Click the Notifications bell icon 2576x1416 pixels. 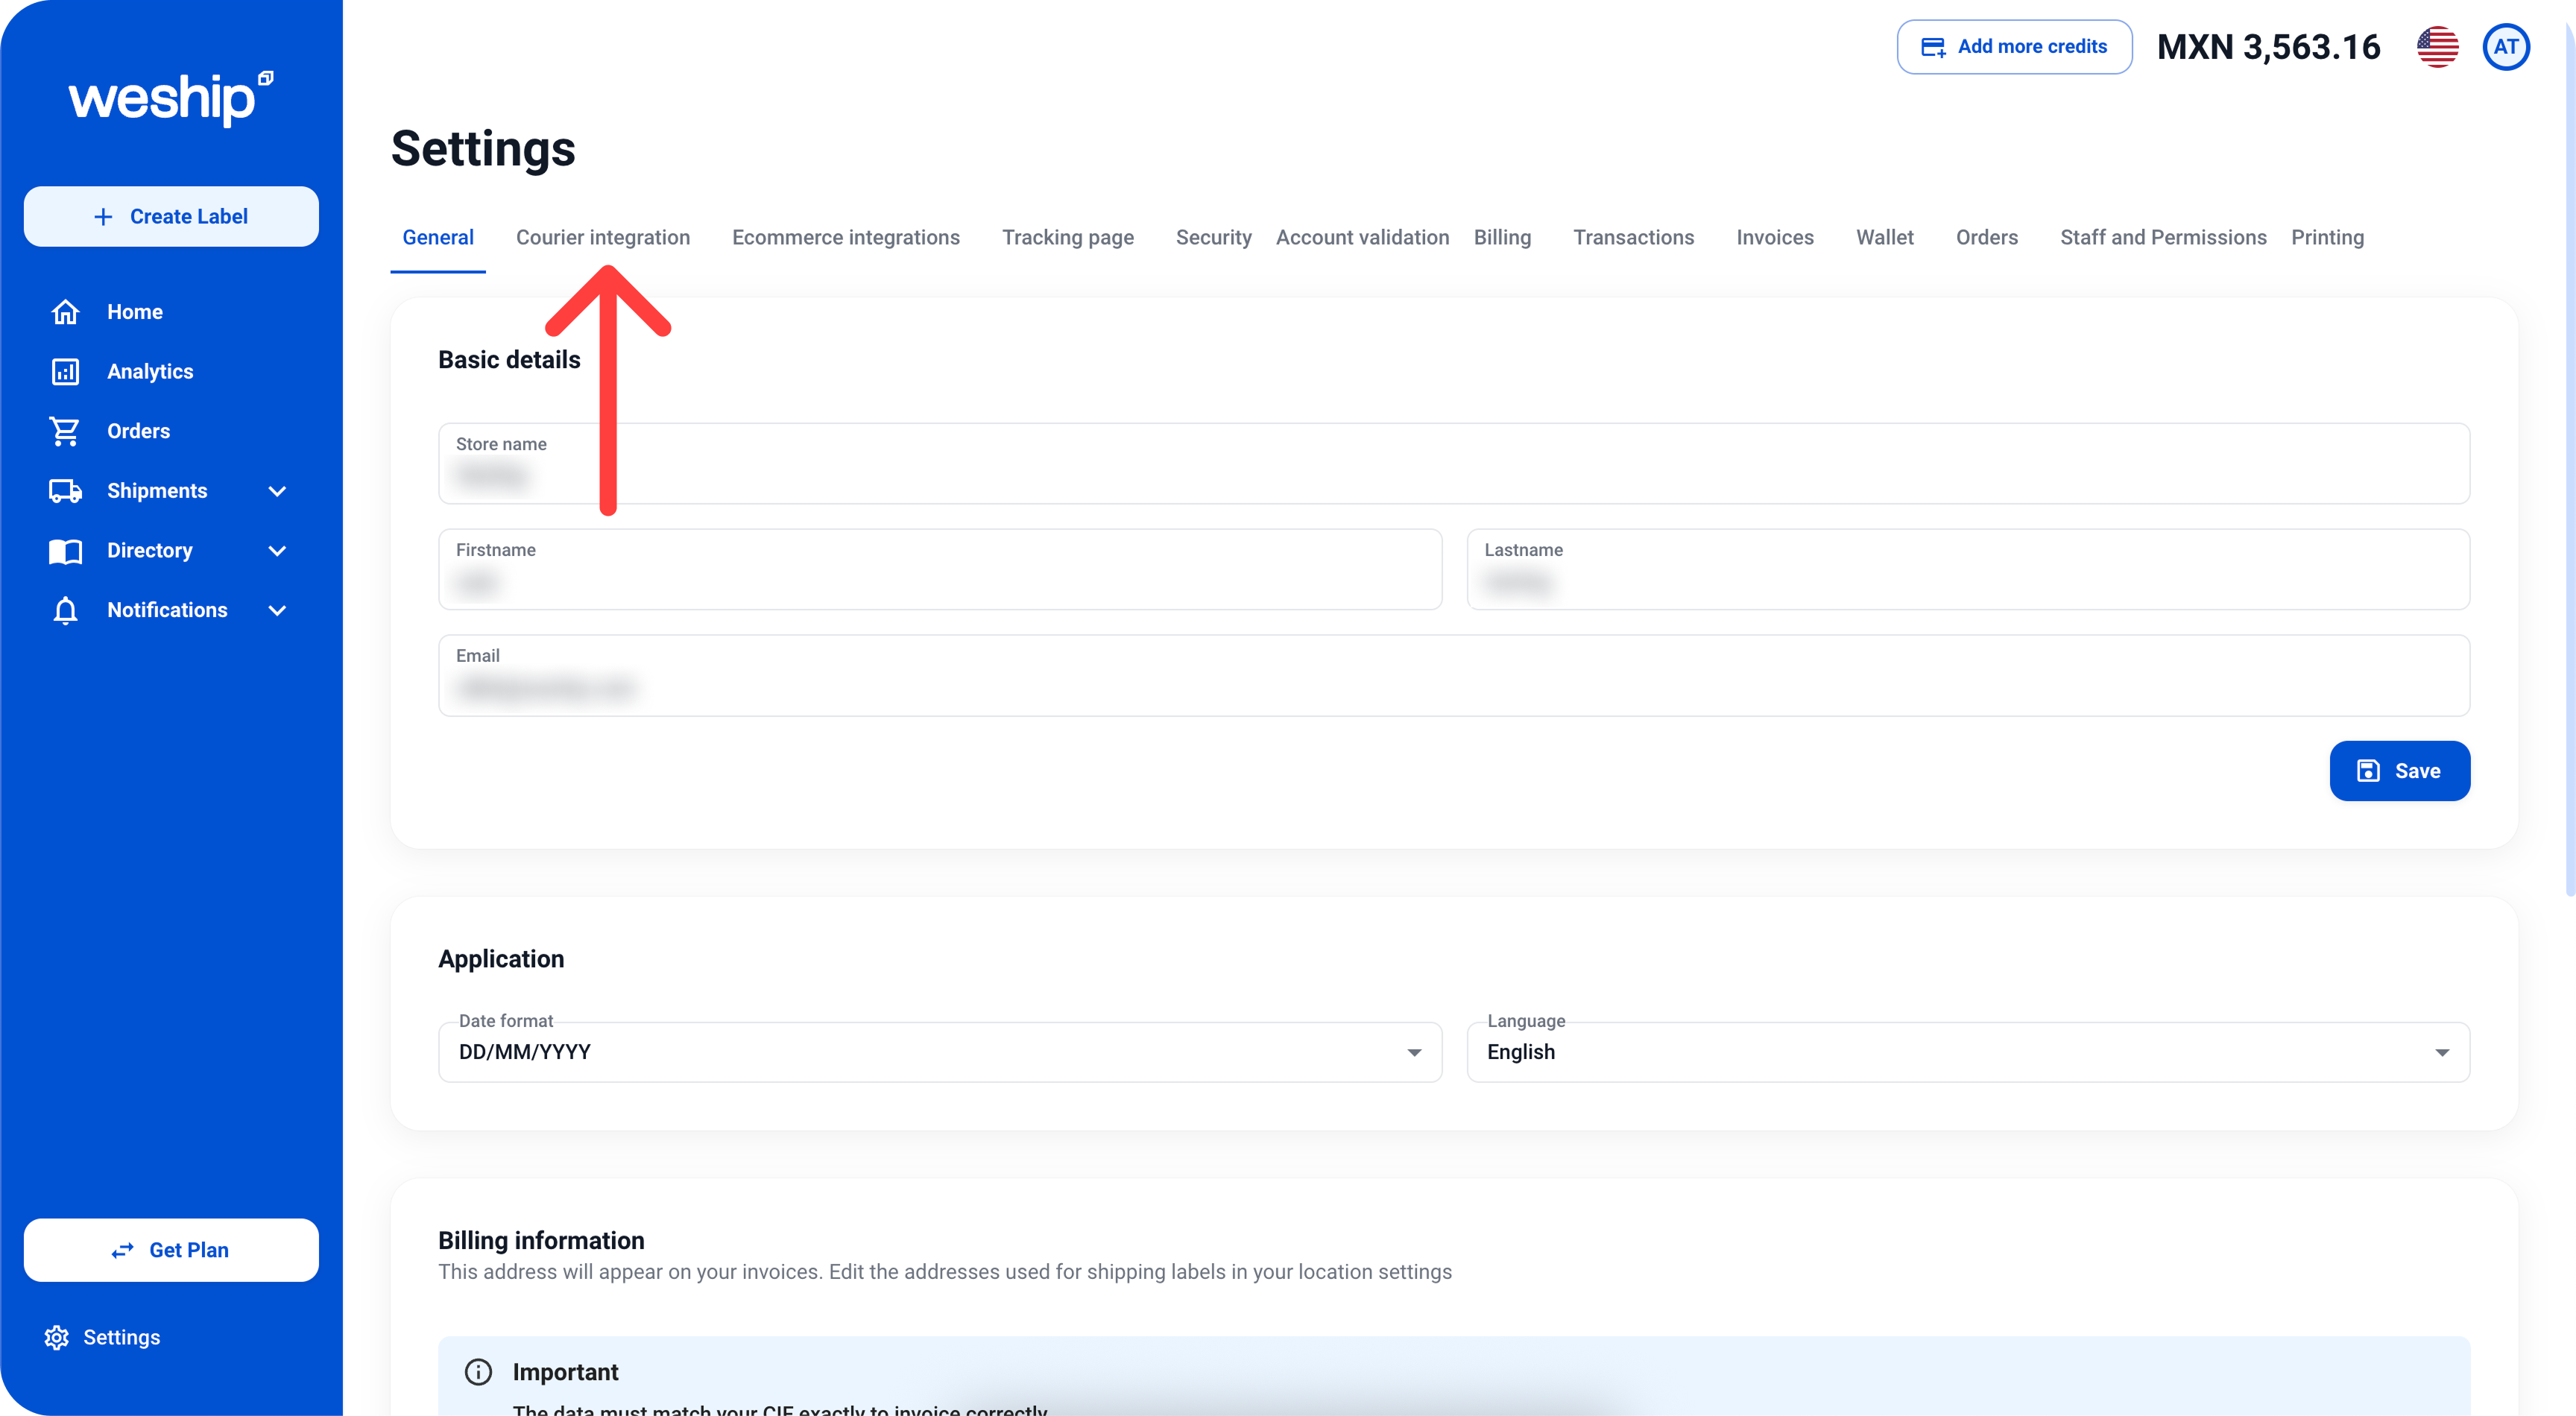[x=65, y=610]
